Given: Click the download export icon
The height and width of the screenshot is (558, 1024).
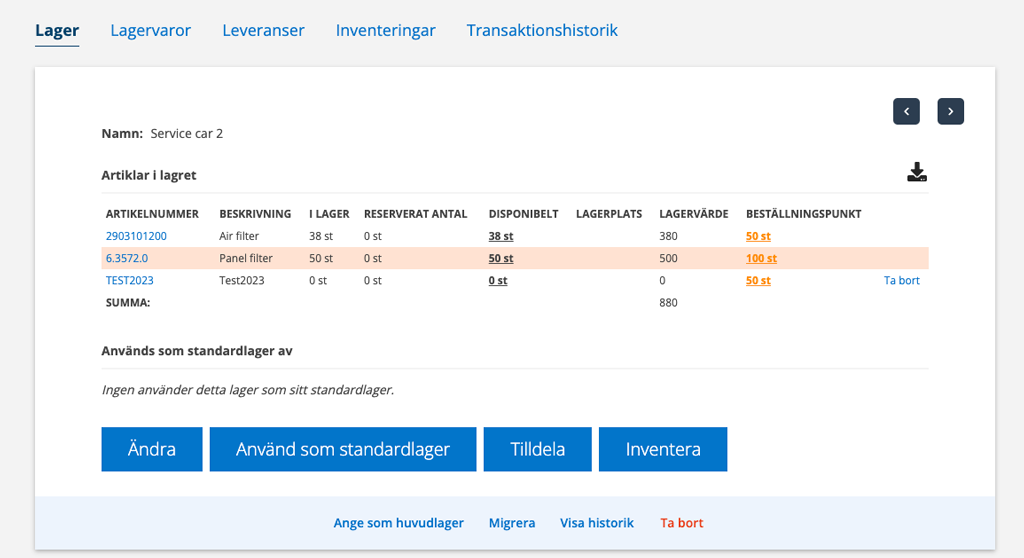Looking at the screenshot, I should tap(917, 172).
